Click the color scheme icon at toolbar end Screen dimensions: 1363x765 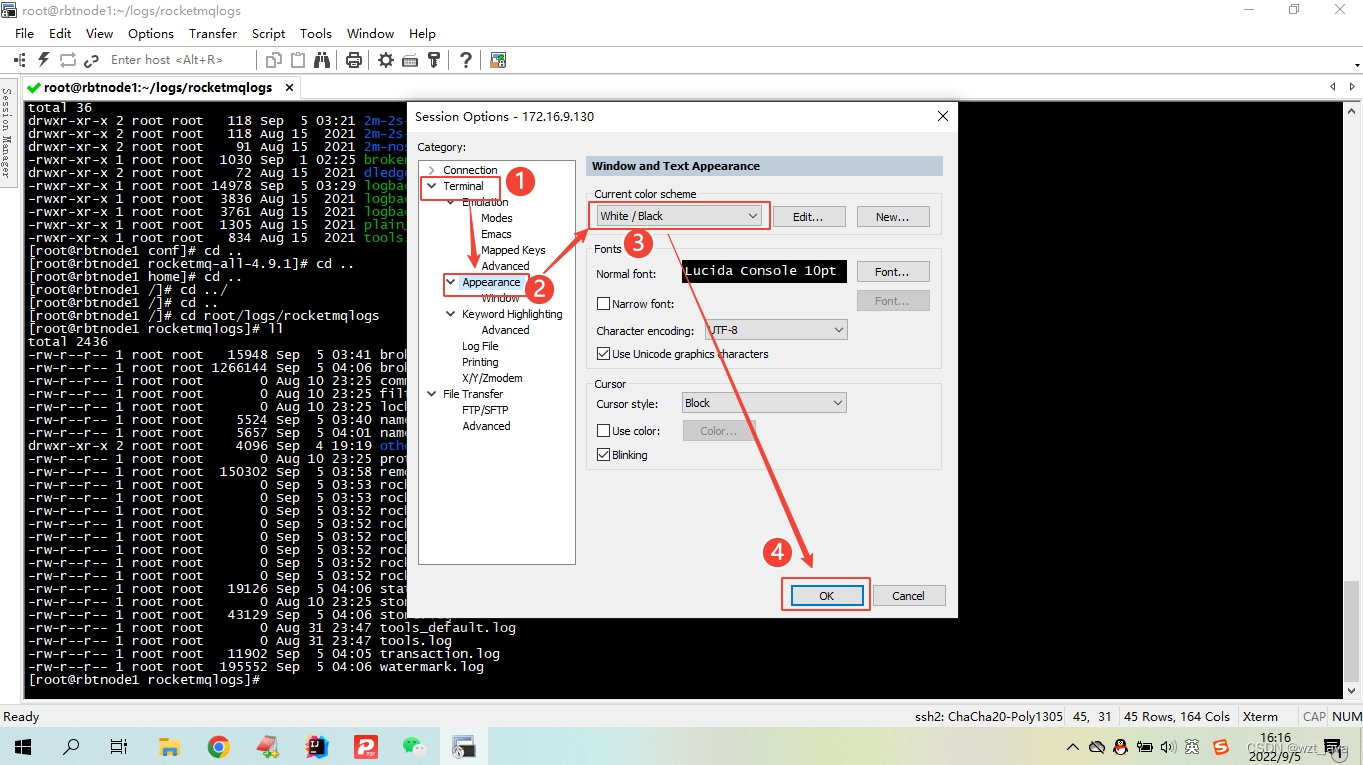[x=497, y=60]
